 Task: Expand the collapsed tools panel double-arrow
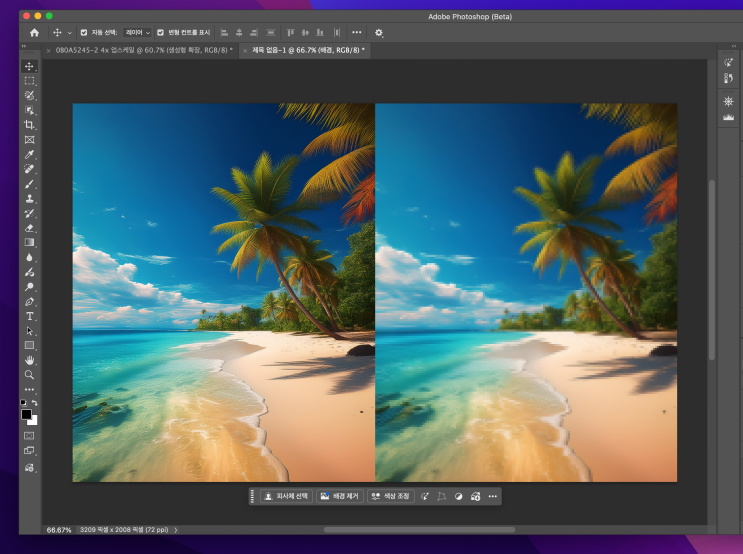[x=24, y=46]
